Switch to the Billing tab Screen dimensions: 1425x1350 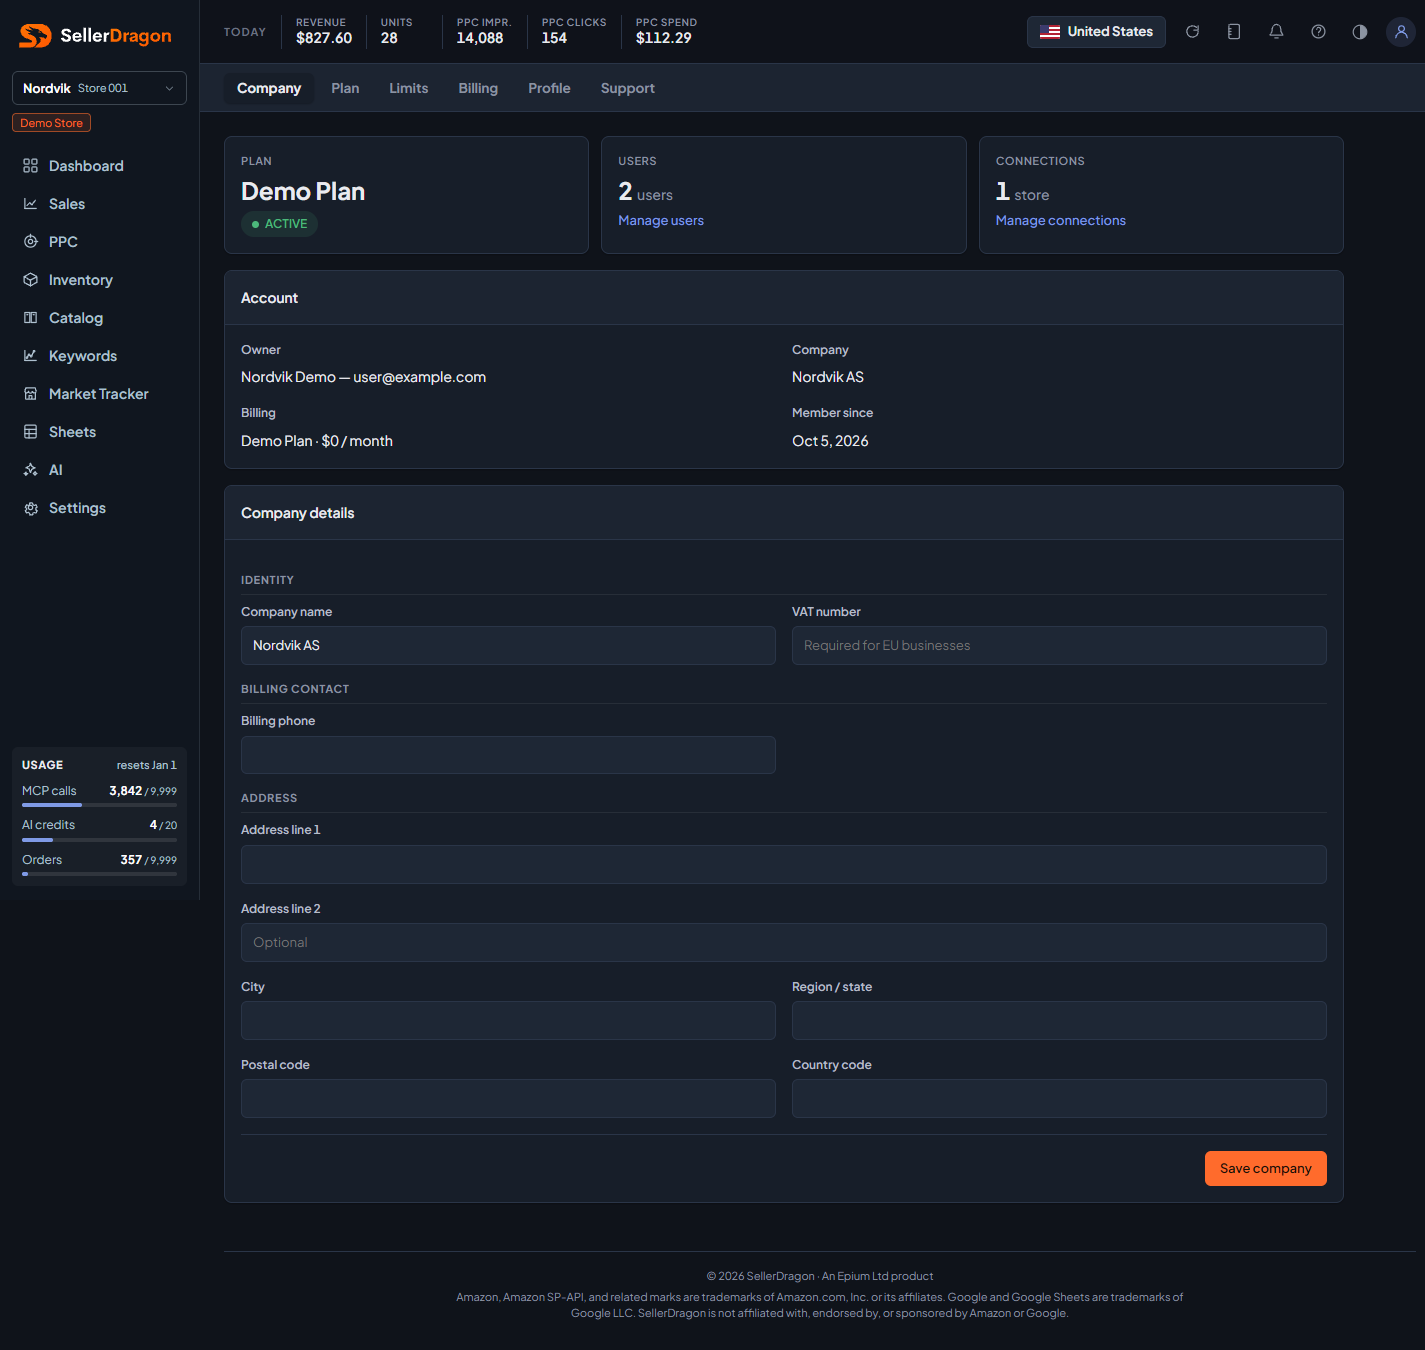tap(478, 88)
